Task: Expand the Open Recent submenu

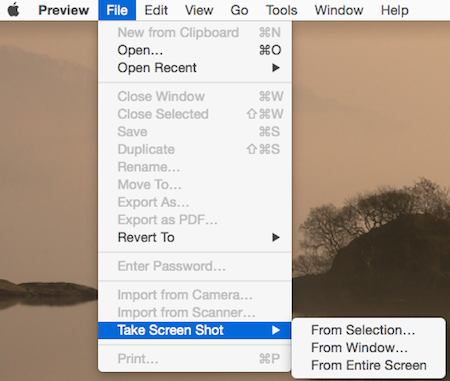Action: [195, 68]
